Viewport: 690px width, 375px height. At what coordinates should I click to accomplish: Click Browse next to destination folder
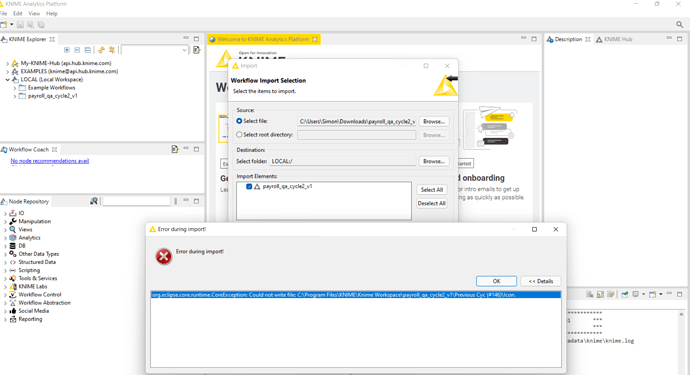(x=433, y=162)
